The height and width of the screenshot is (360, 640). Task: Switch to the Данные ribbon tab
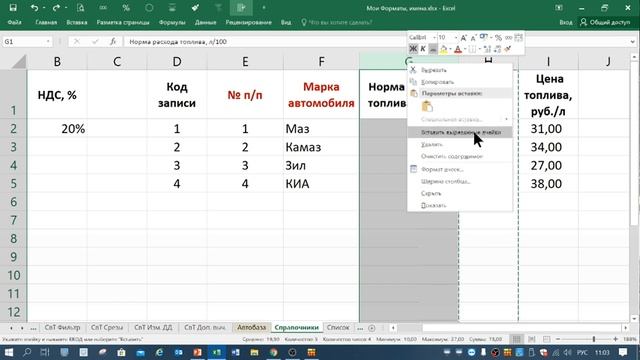205,22
